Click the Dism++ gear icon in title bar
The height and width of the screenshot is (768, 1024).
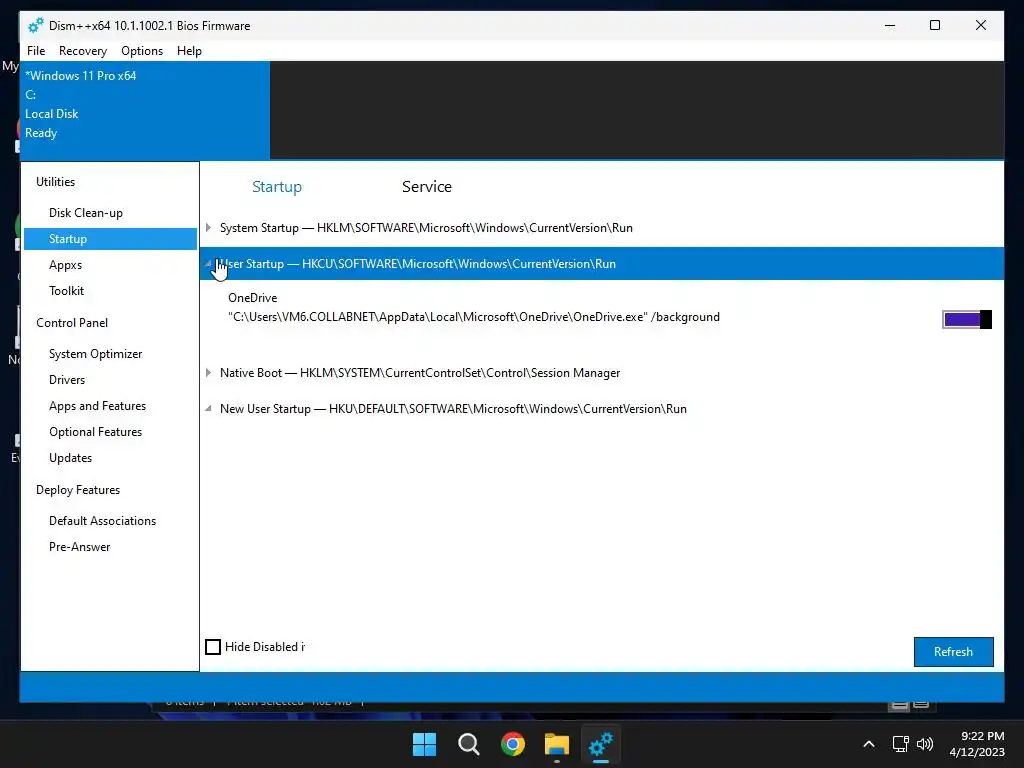click(35, 25)
